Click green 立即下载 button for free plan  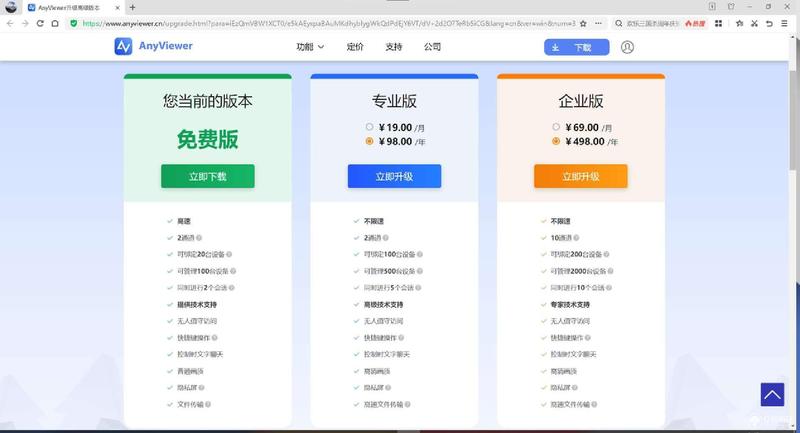(x=208, y=176)
